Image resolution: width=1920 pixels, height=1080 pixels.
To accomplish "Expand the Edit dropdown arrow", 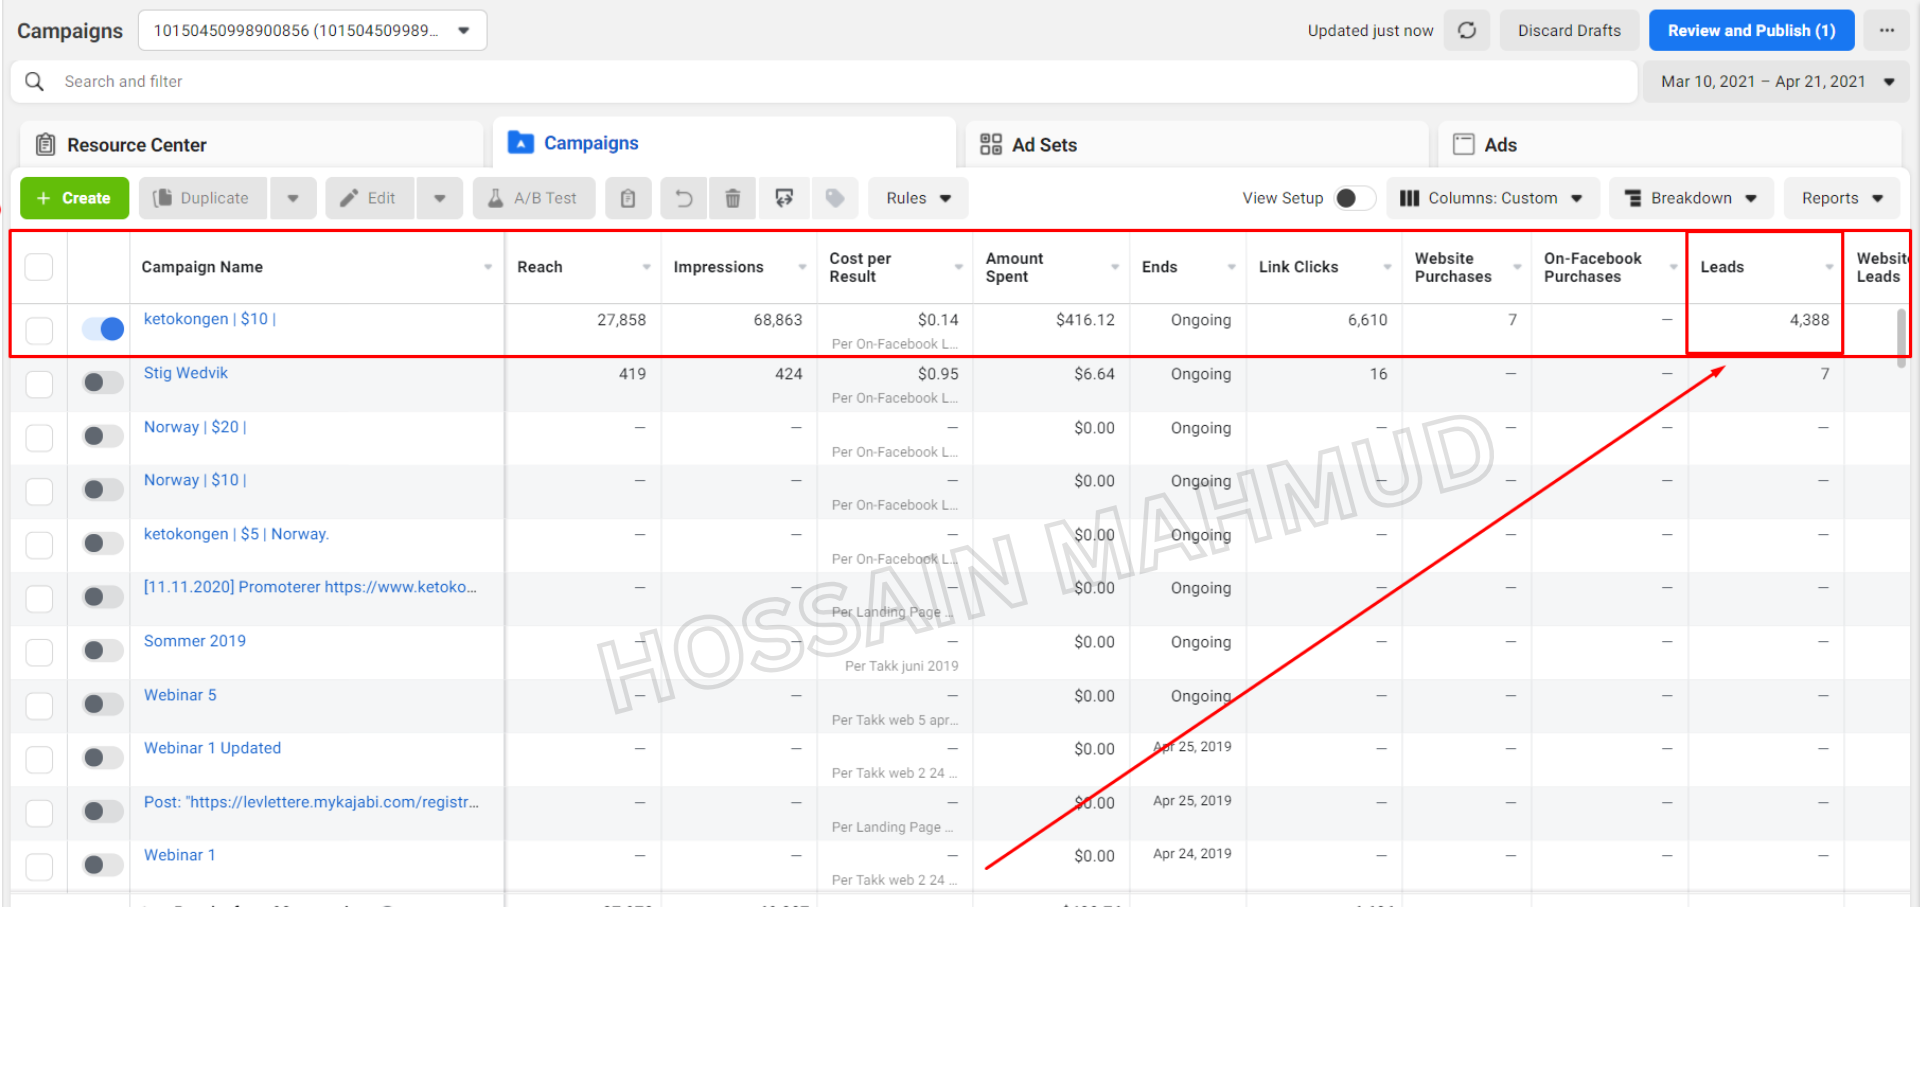I will tap(440, 198).
